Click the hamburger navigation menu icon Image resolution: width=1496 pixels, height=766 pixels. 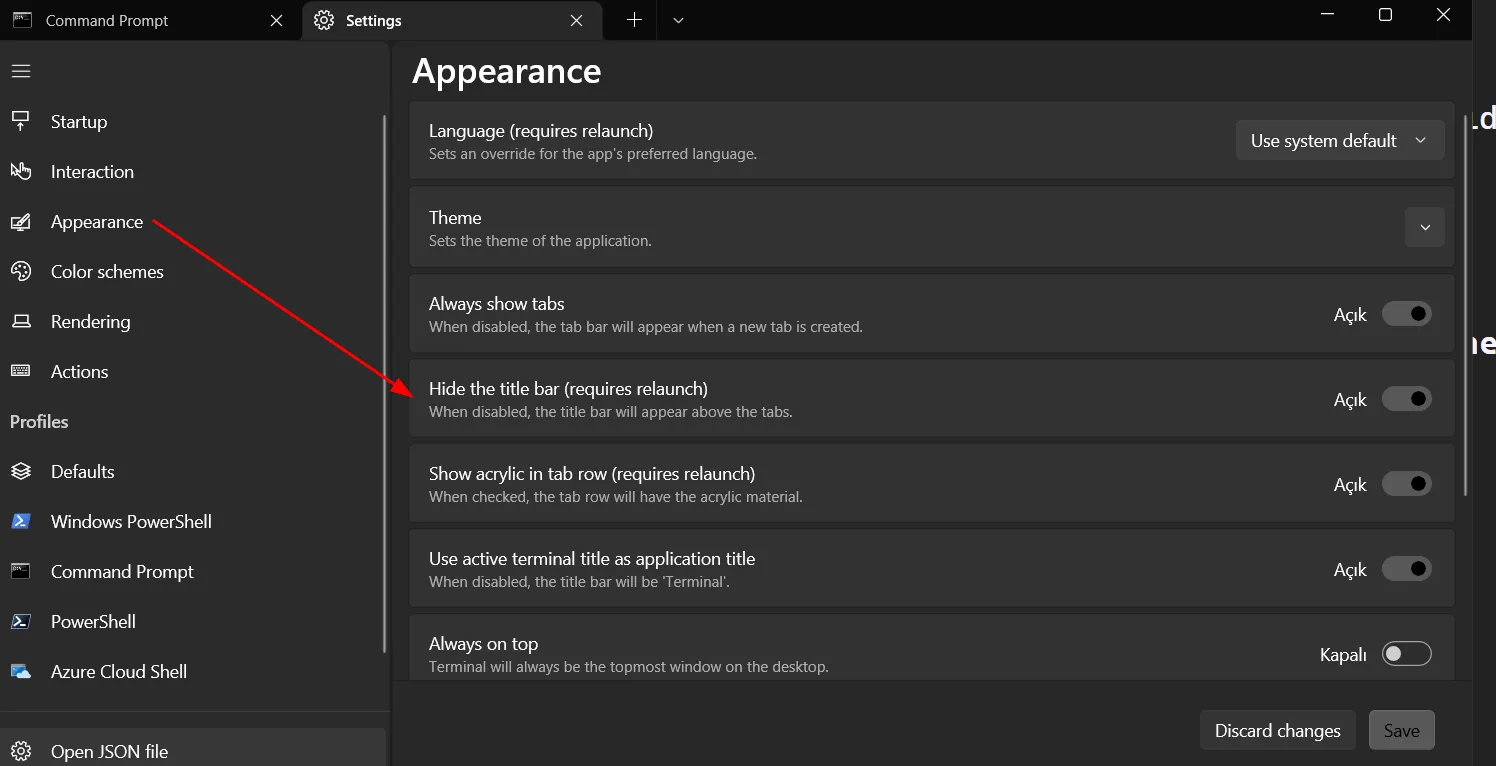click(21, 71)
